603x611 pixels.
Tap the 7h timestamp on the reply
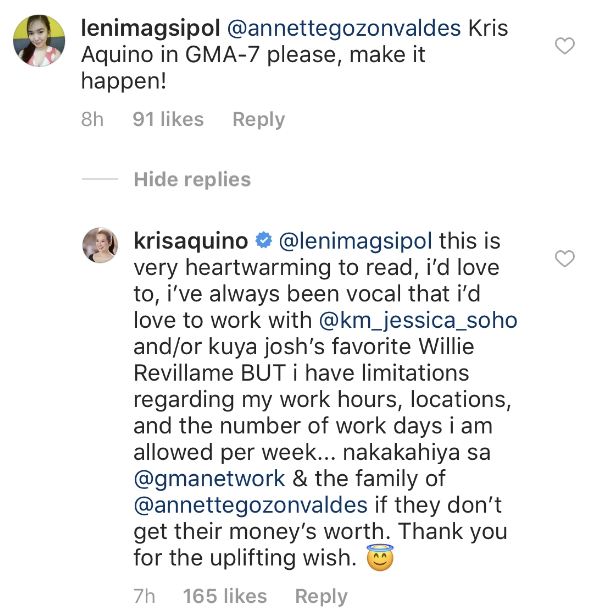click(144, 596)
